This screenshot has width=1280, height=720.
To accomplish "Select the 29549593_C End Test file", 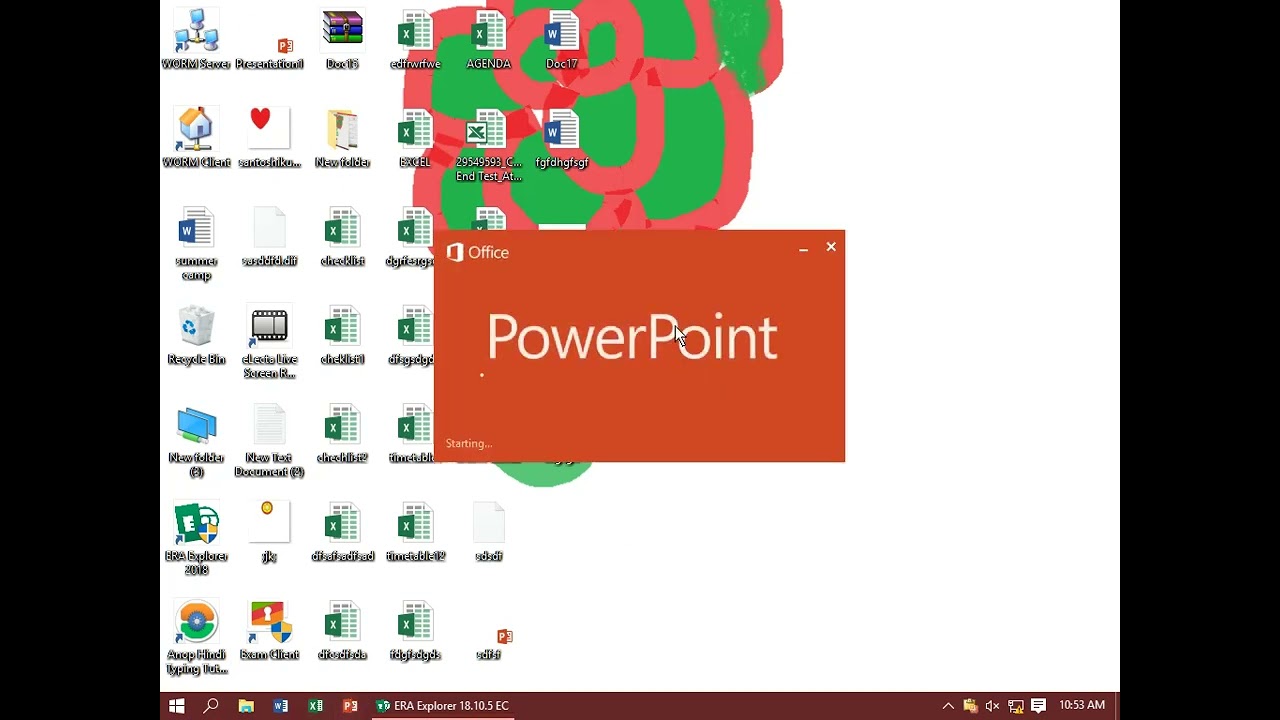I will [488, 146].
